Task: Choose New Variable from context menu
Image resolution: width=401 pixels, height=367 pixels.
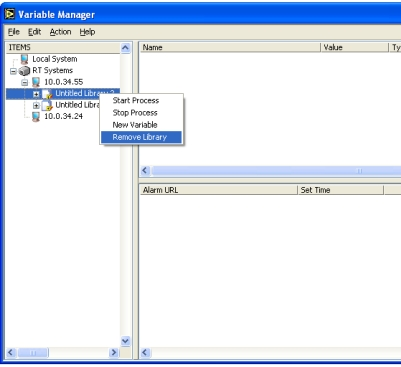Action: (x=141, y=125)
